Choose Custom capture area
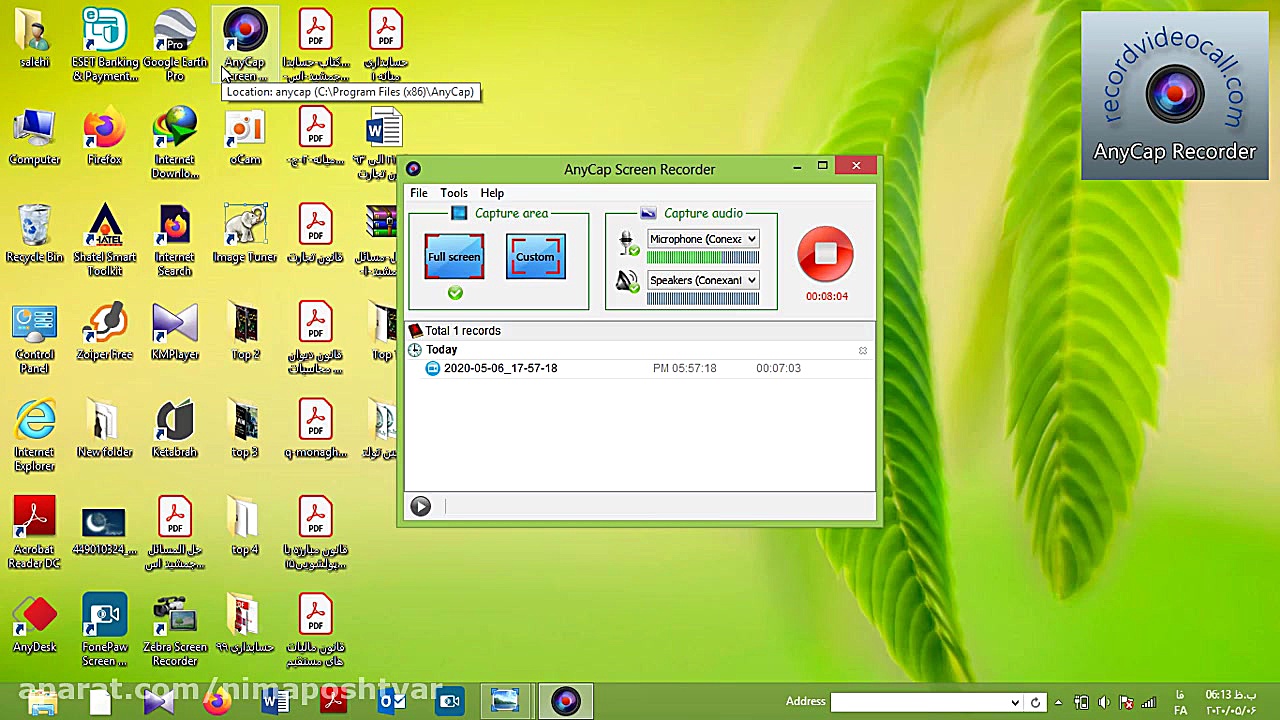1280x720 pixels. coord(535,257)
